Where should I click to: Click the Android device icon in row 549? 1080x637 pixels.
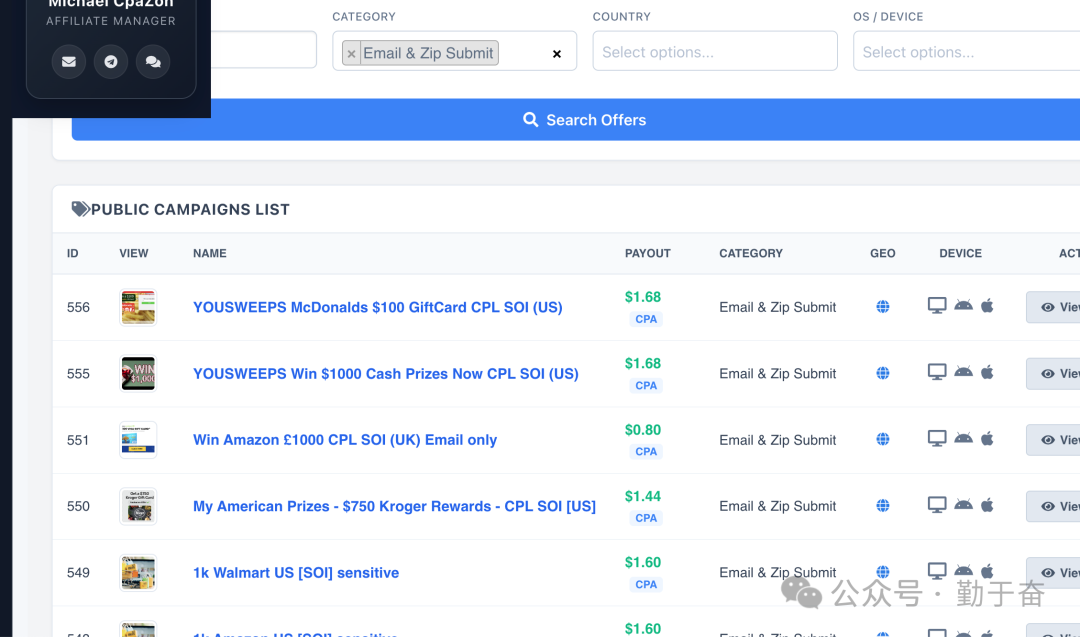(x=963, y=570)
